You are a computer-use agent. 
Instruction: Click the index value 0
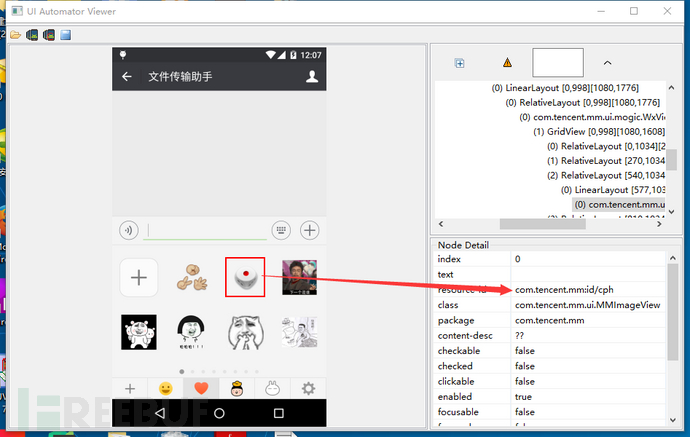518,259
